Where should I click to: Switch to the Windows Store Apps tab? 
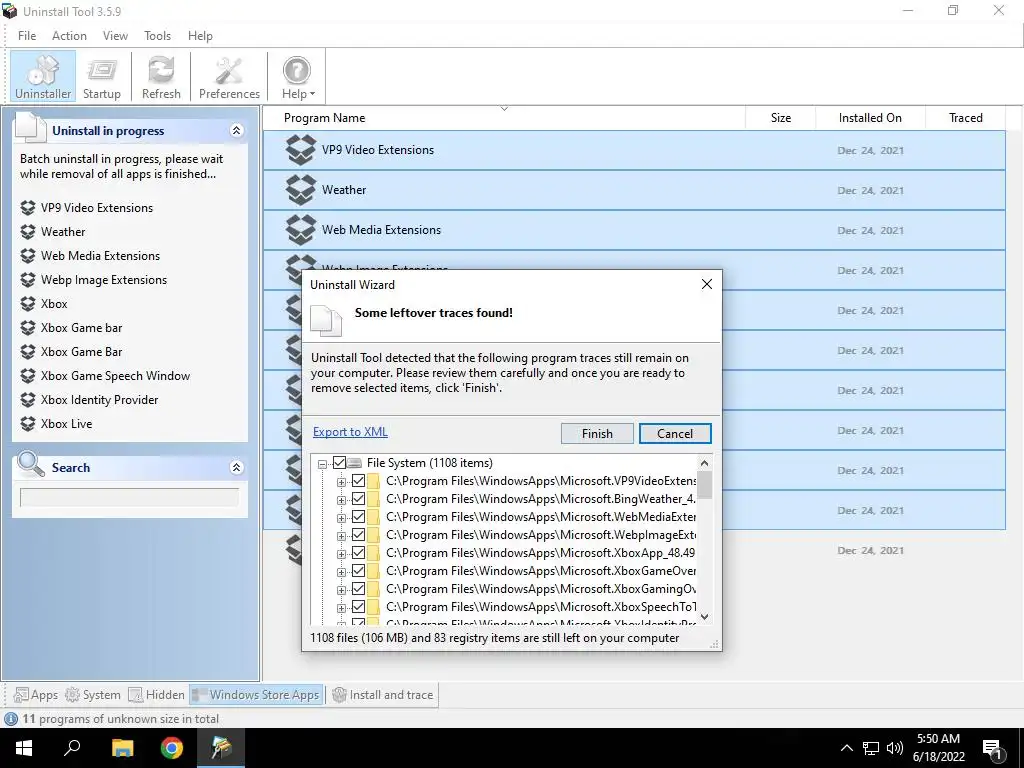257,695
